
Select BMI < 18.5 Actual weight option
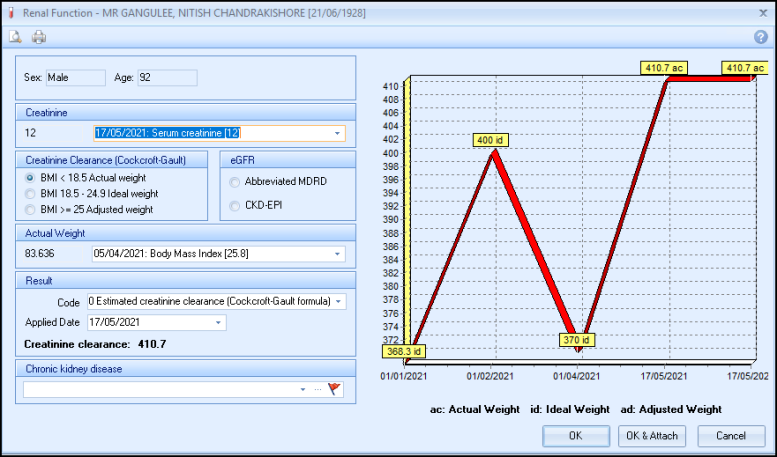point(31,177)
